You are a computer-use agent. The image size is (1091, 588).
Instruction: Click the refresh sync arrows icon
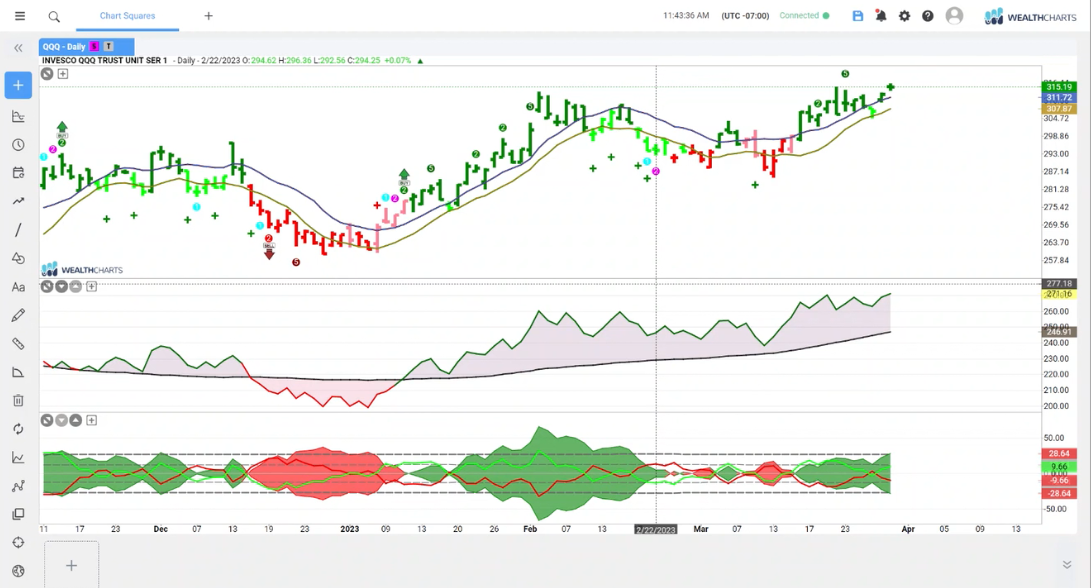(x=18, y=429)
